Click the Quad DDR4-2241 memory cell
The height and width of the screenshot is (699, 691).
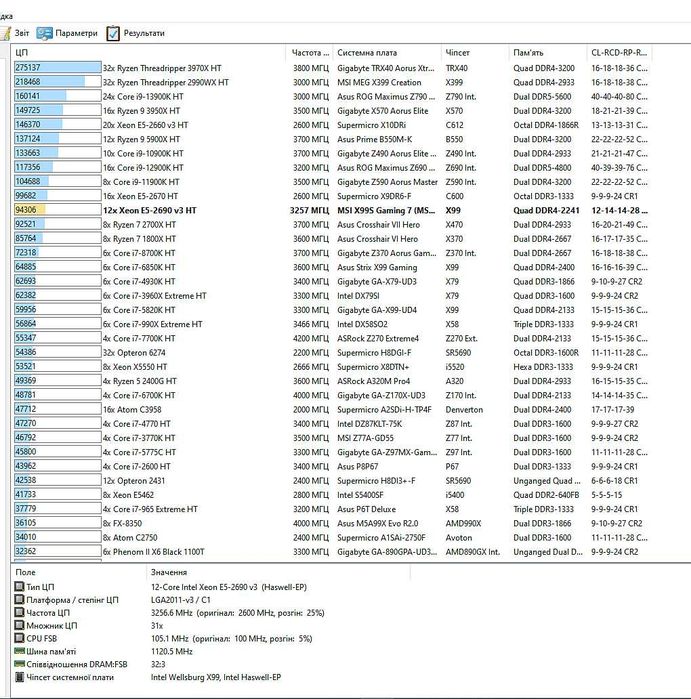546,210
